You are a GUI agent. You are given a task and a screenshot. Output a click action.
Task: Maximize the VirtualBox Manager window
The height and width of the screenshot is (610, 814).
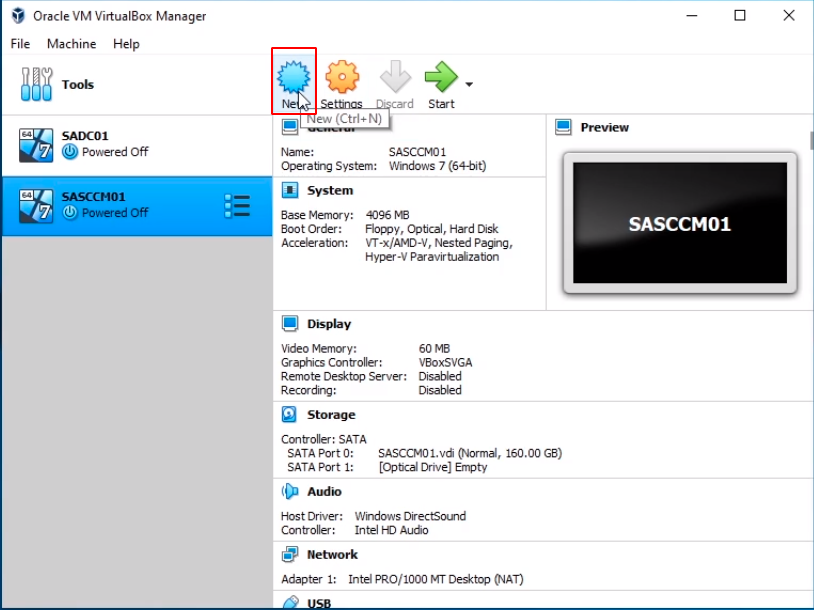740,16
